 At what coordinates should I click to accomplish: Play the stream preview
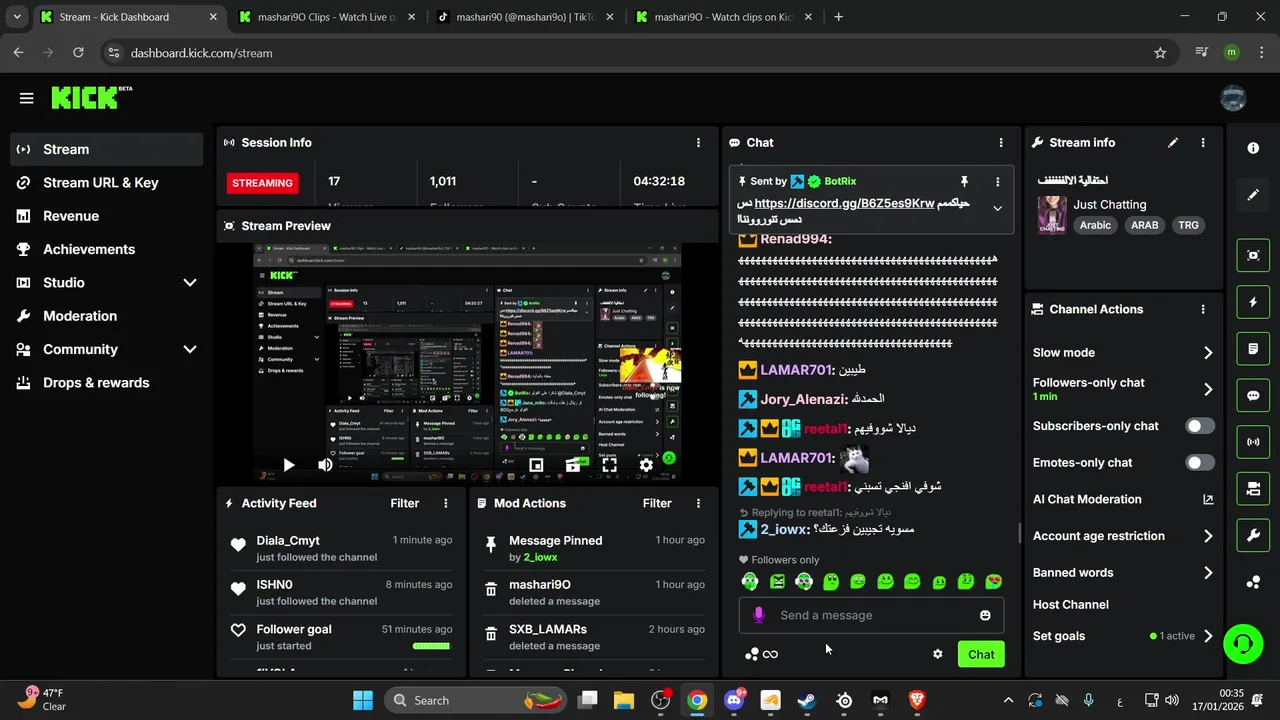coord(288,465)
